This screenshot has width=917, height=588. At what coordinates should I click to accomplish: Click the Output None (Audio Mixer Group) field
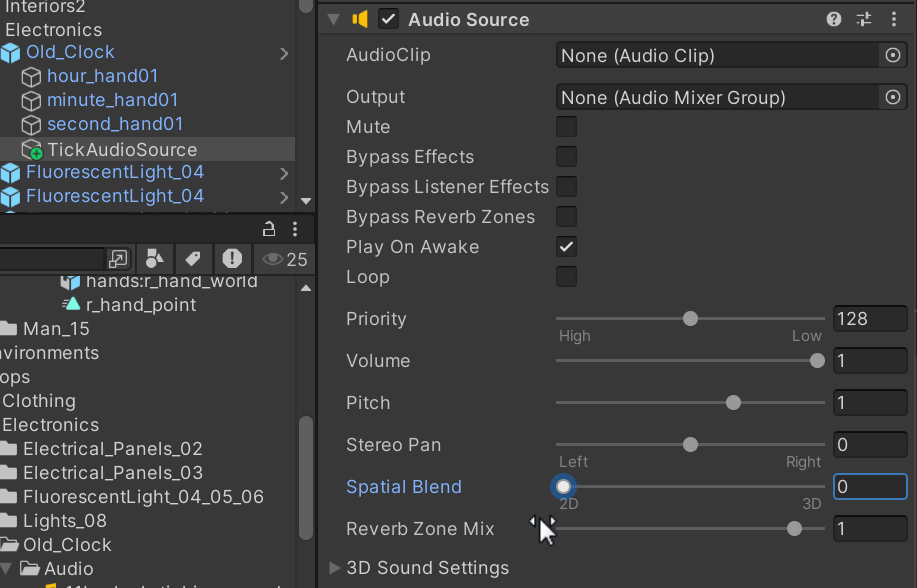tap(717, 97)
